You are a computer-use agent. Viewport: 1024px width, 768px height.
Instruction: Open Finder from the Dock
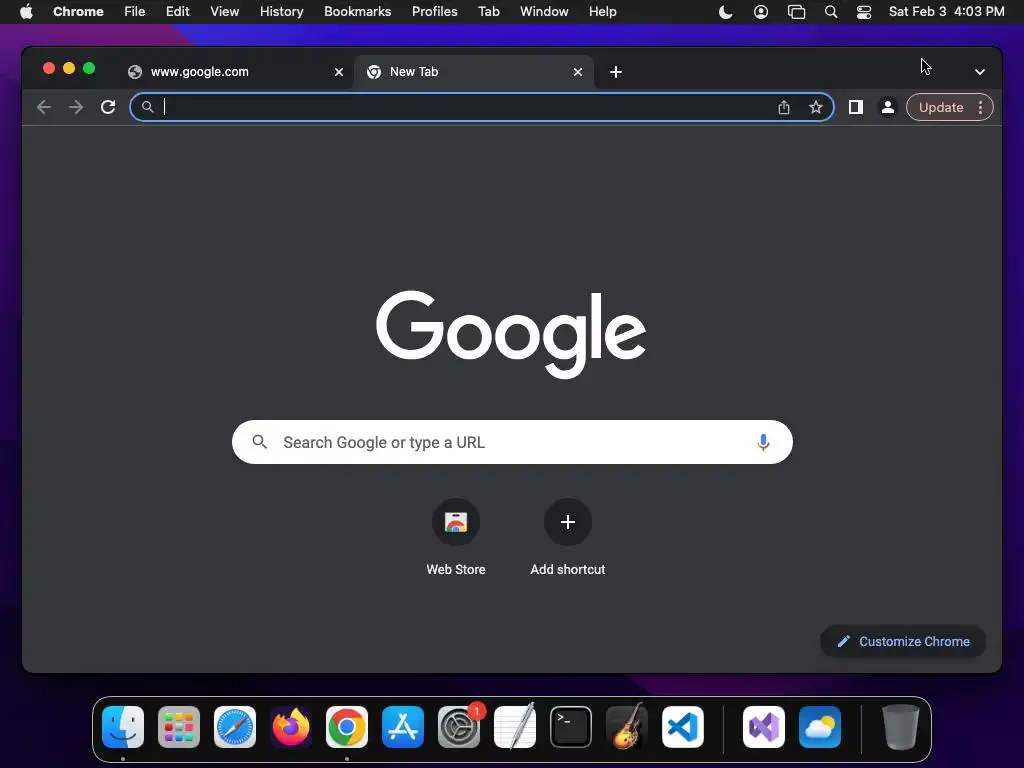tap(123, 727)
